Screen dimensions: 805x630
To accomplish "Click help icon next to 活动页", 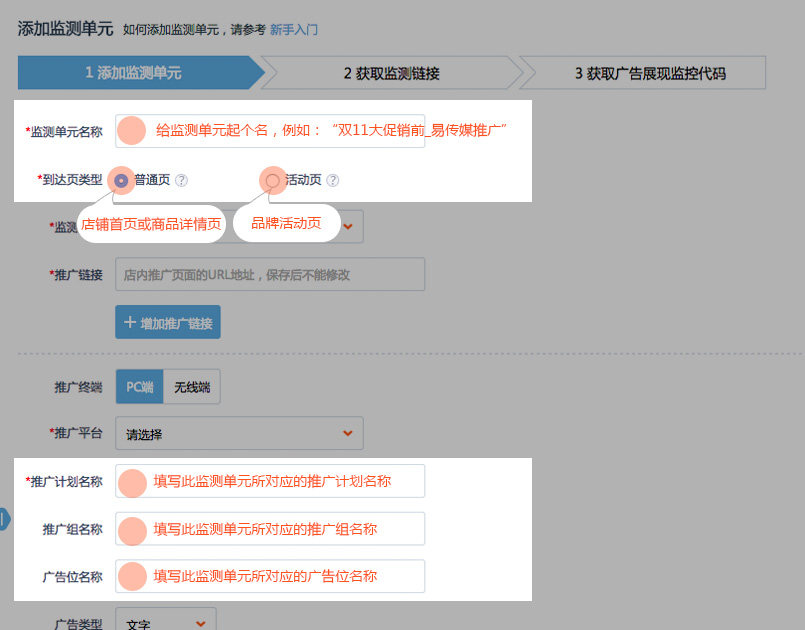I will pos(333,181).
